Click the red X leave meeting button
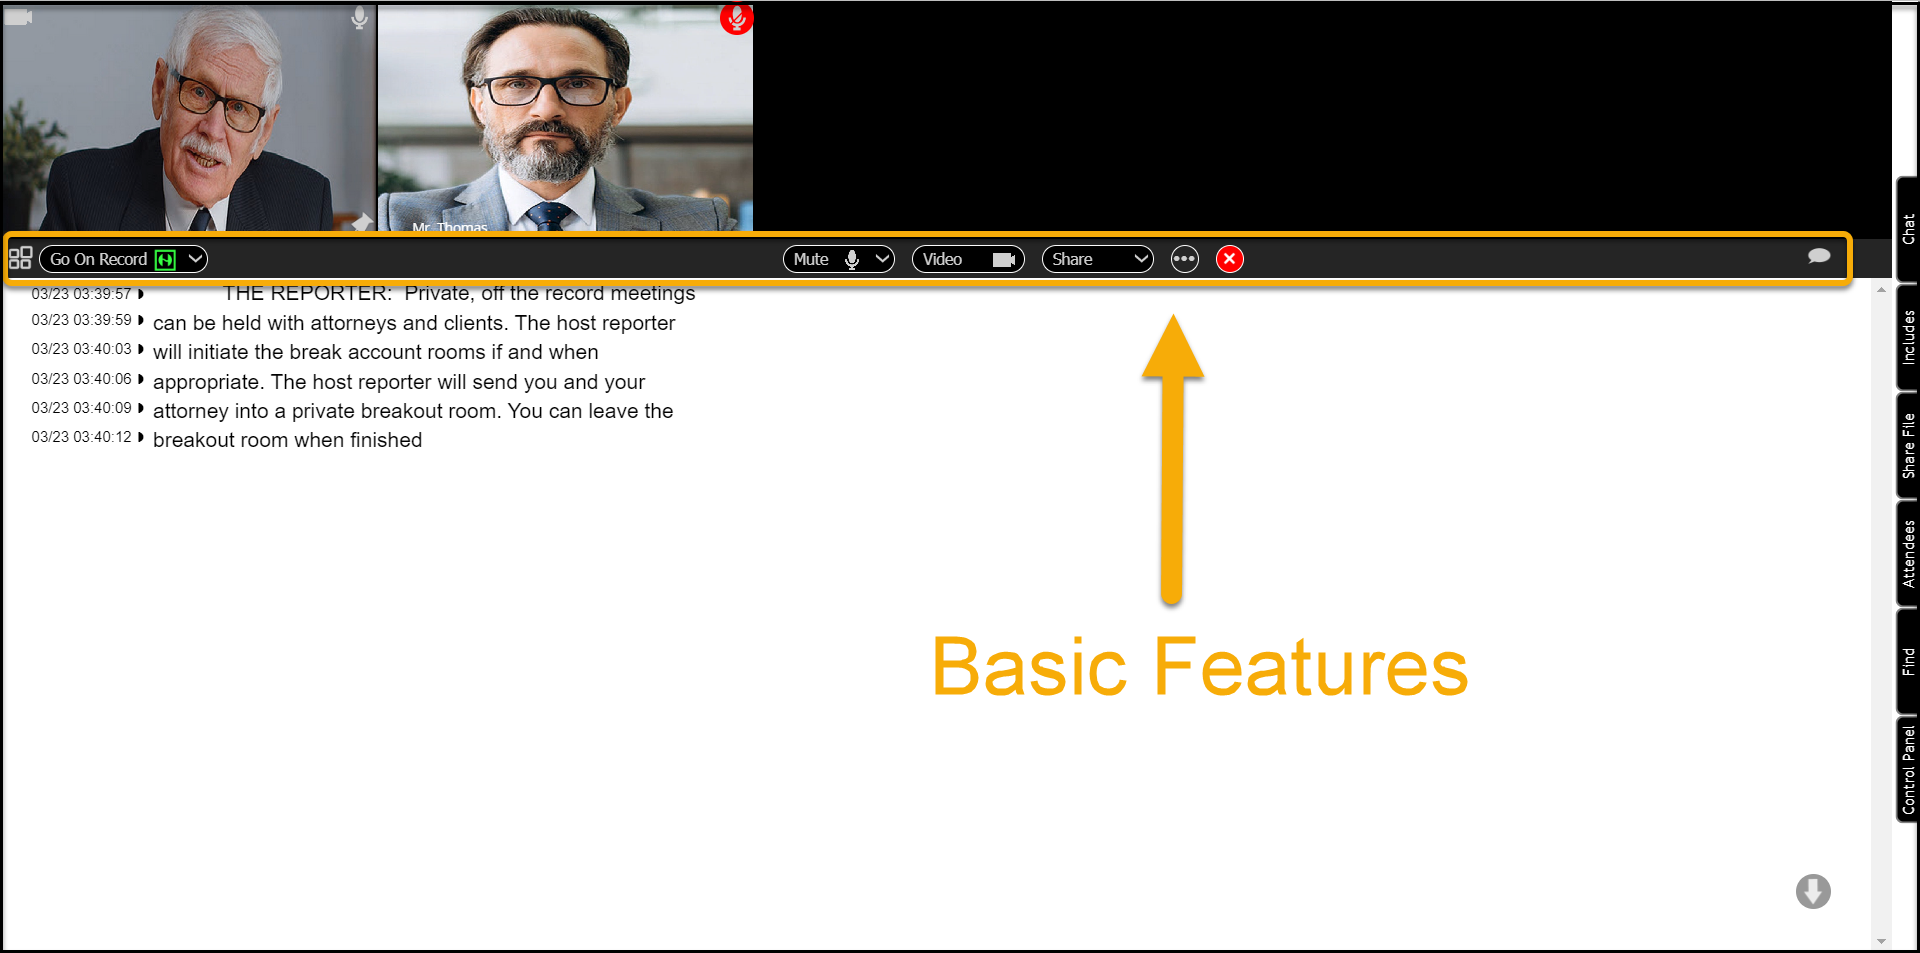Viewport: 1920px width, 953px height. click(x=1229, y=259)
